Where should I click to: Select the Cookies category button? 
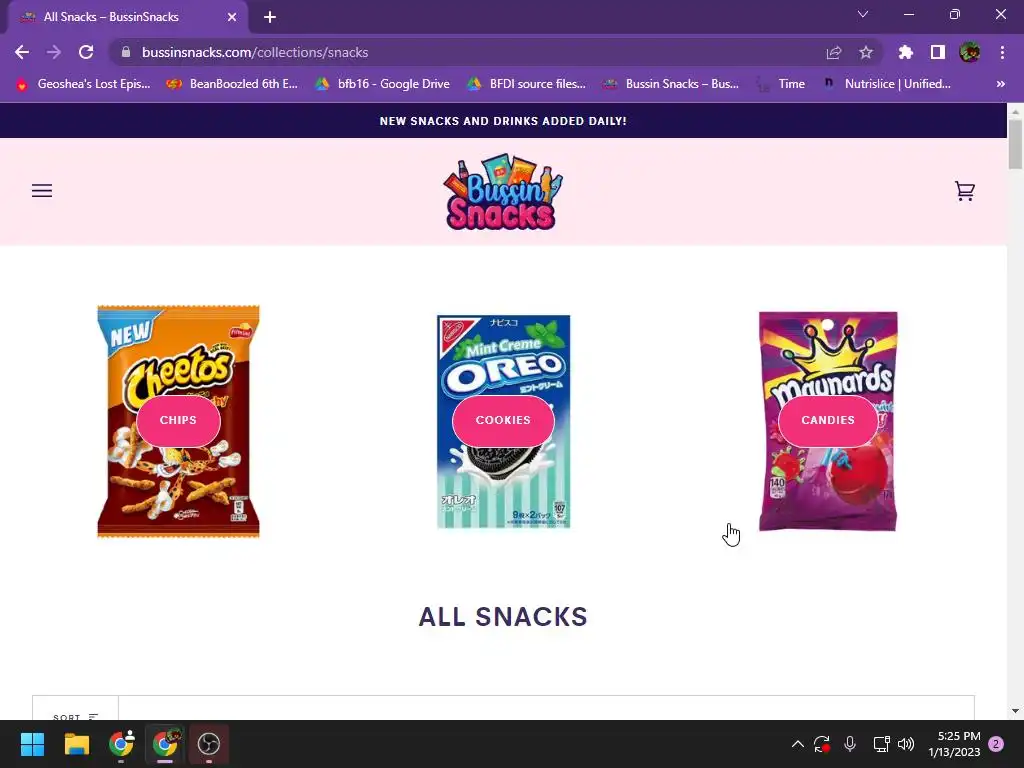point(503,420)
